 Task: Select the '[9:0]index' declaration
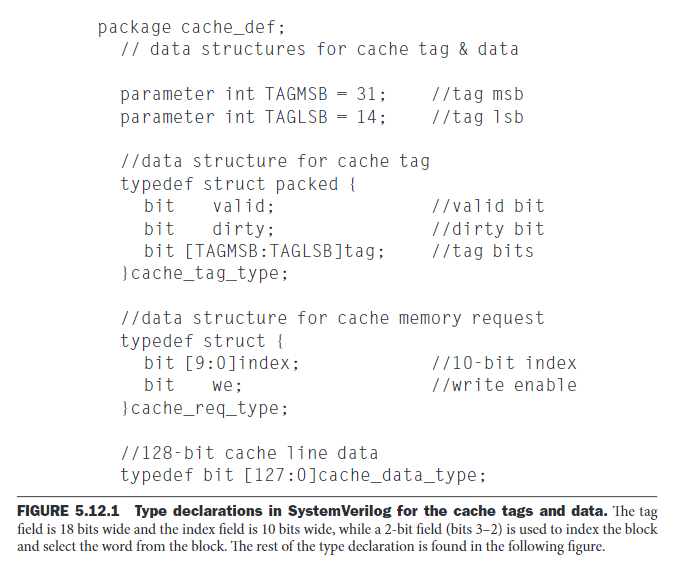click(x=237, y=363)
